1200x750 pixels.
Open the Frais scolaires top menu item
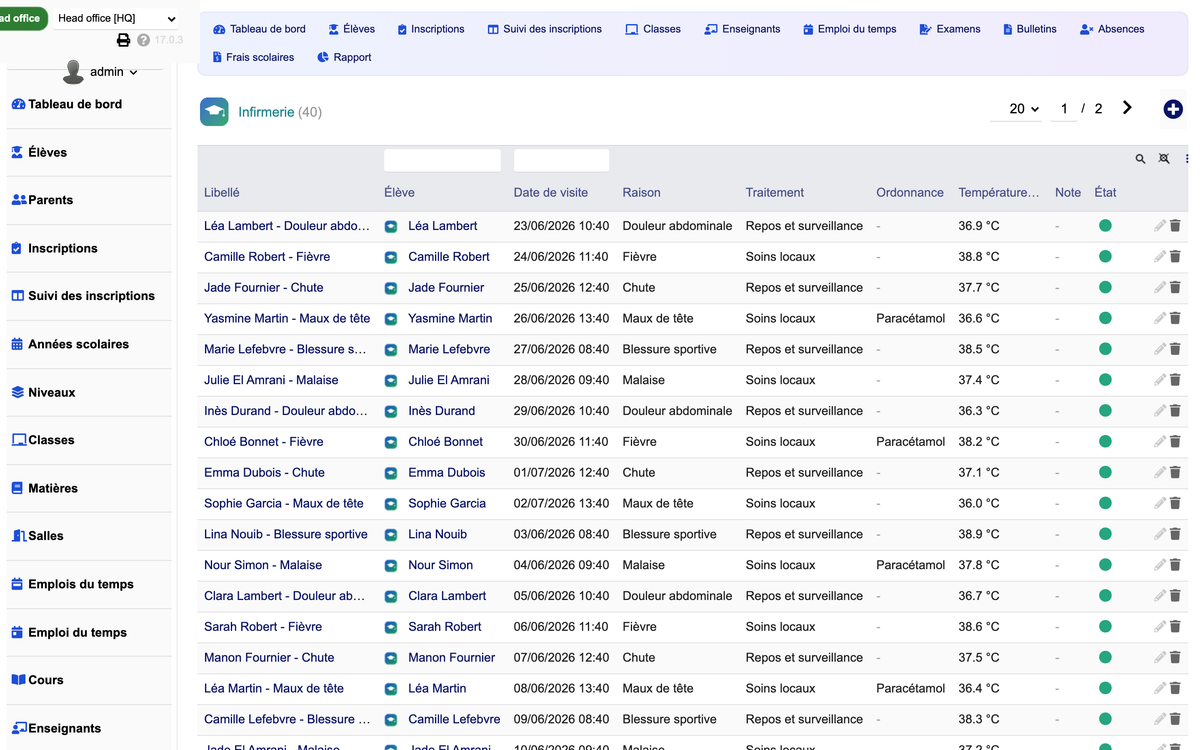(253, 57)
